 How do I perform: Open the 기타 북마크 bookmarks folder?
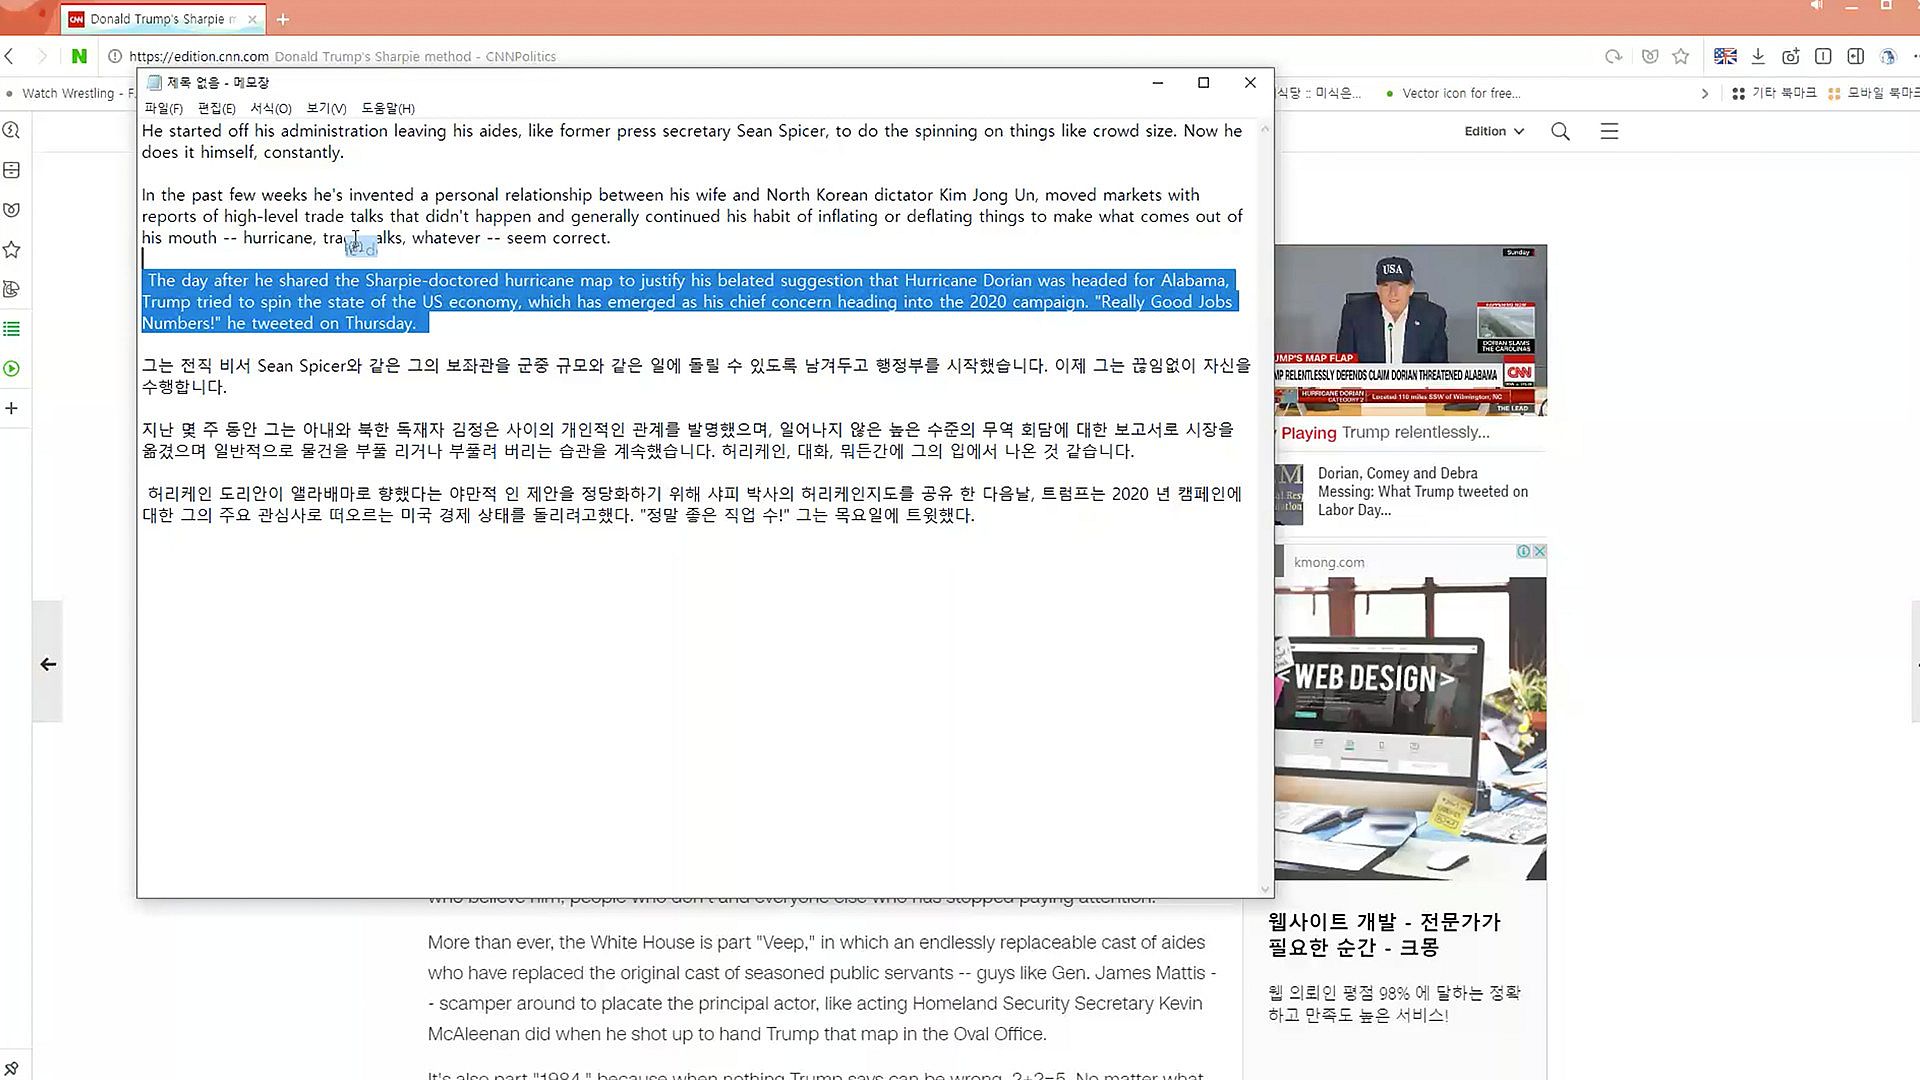[x=1774, y=93]
